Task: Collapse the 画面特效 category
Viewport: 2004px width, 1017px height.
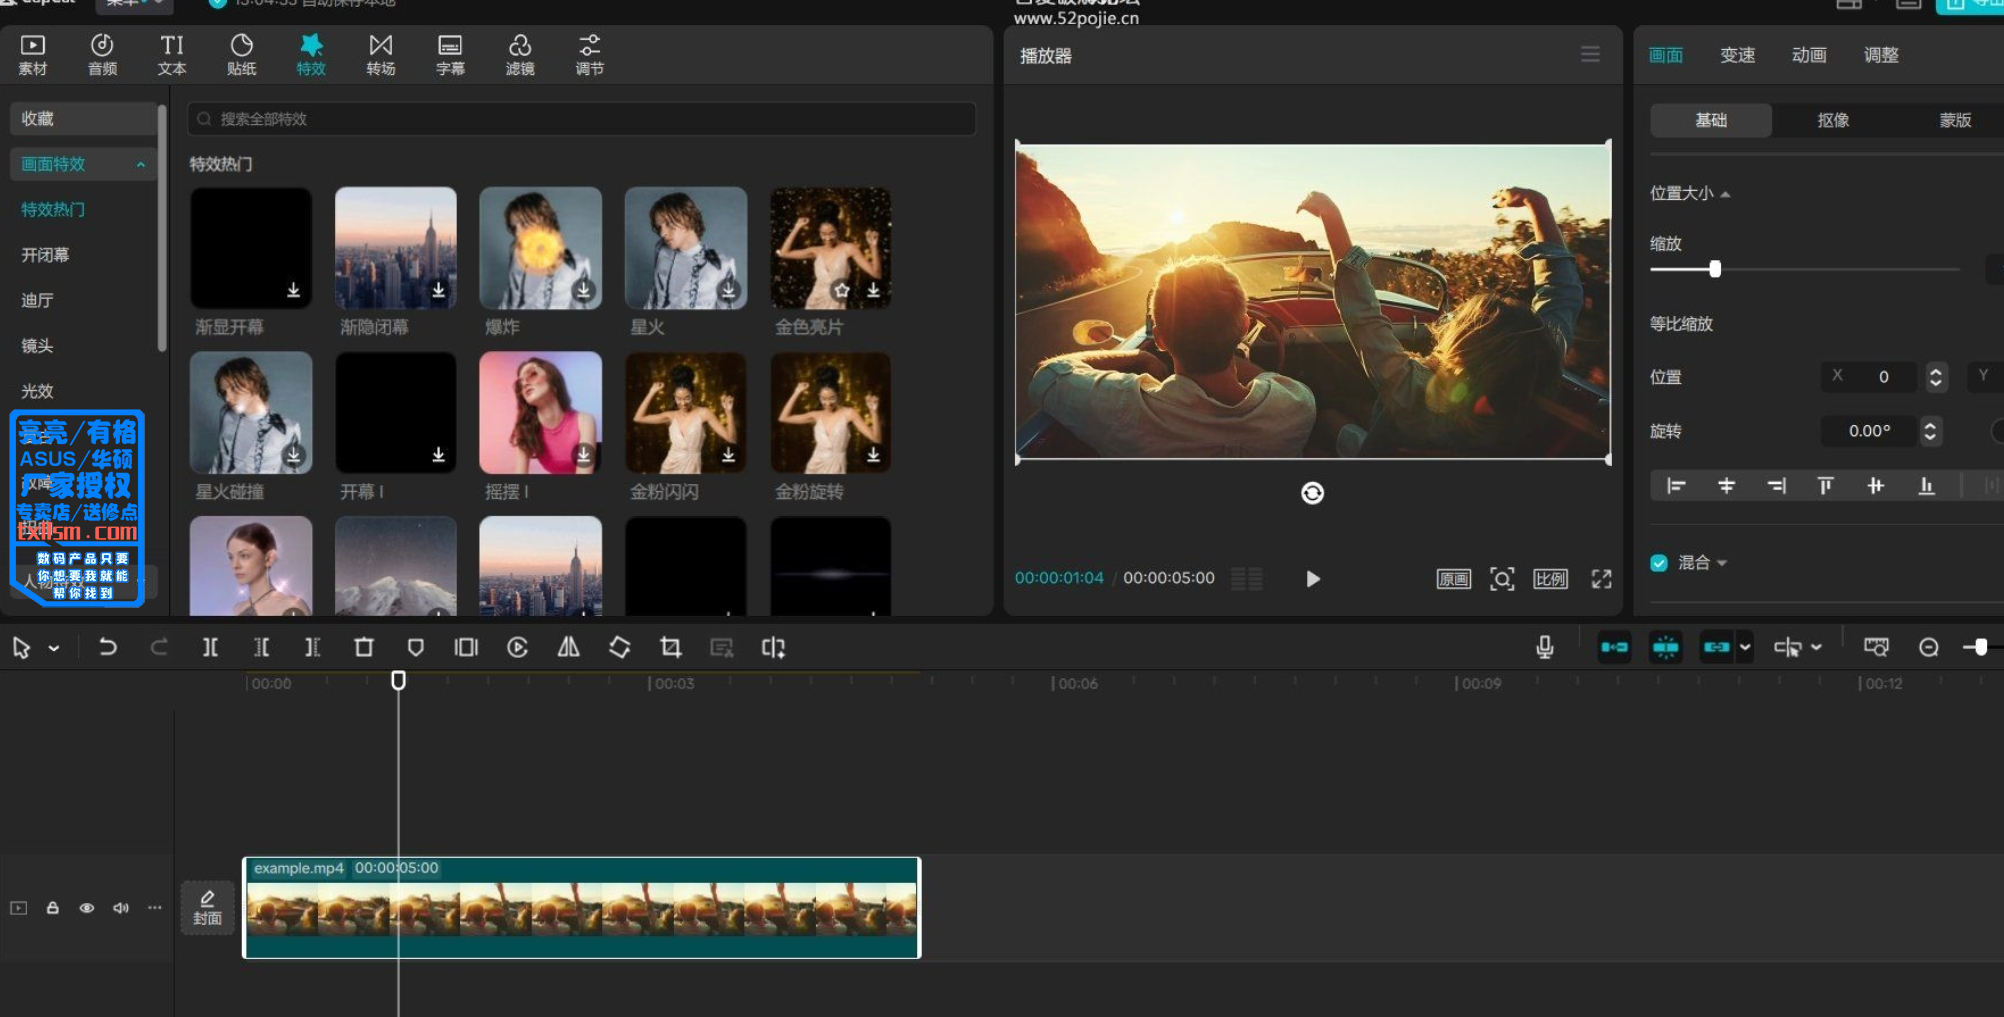Action: click(x=141, y=164)
